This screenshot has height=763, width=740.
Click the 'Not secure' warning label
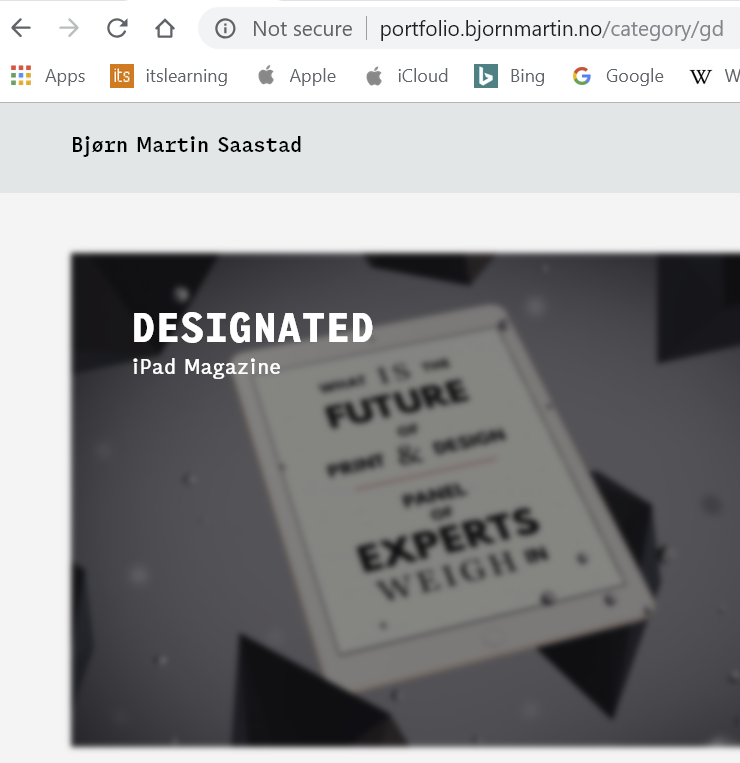302,29
